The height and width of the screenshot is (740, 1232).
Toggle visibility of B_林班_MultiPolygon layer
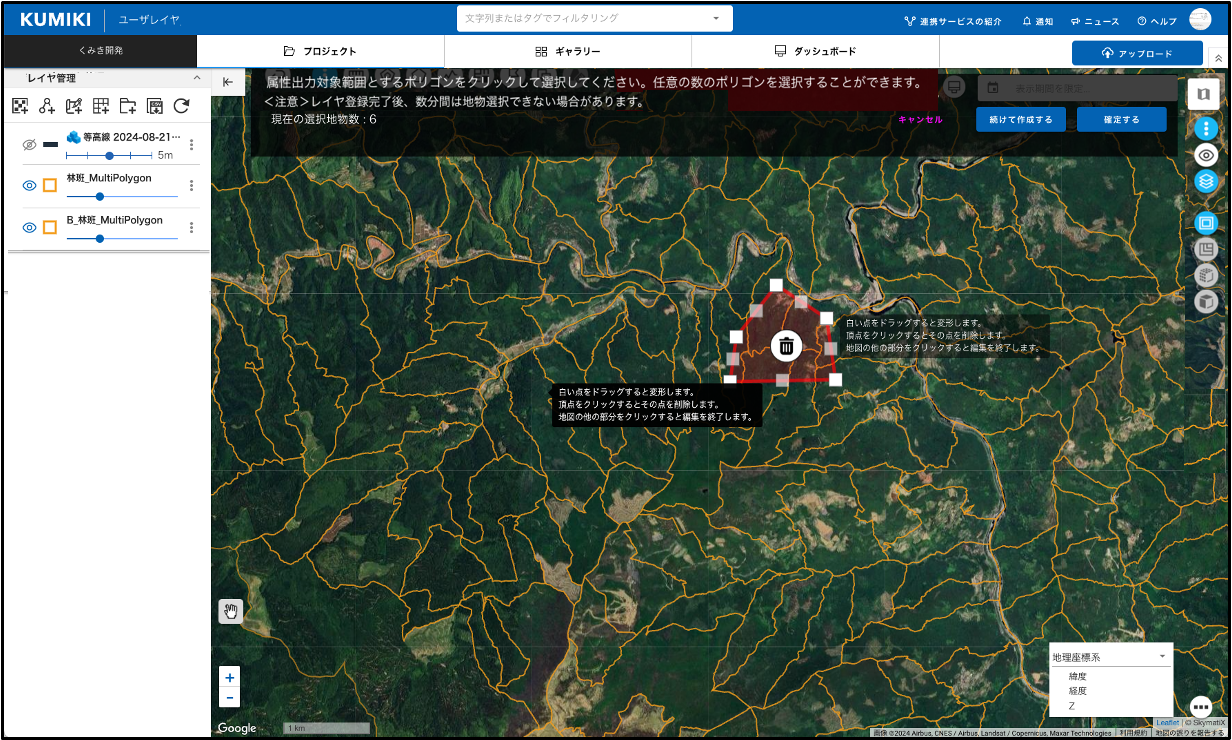(x=30, y=228)
